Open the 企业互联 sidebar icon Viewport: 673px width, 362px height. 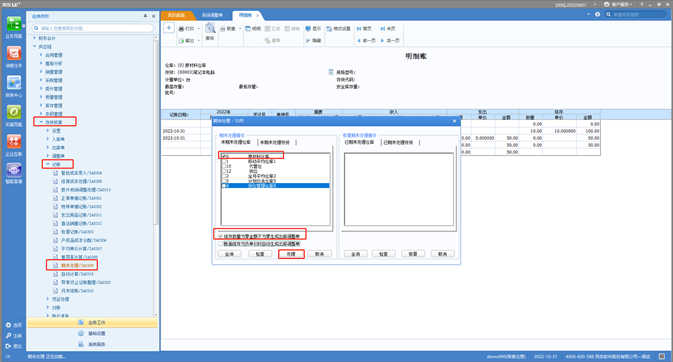(14, 141)
